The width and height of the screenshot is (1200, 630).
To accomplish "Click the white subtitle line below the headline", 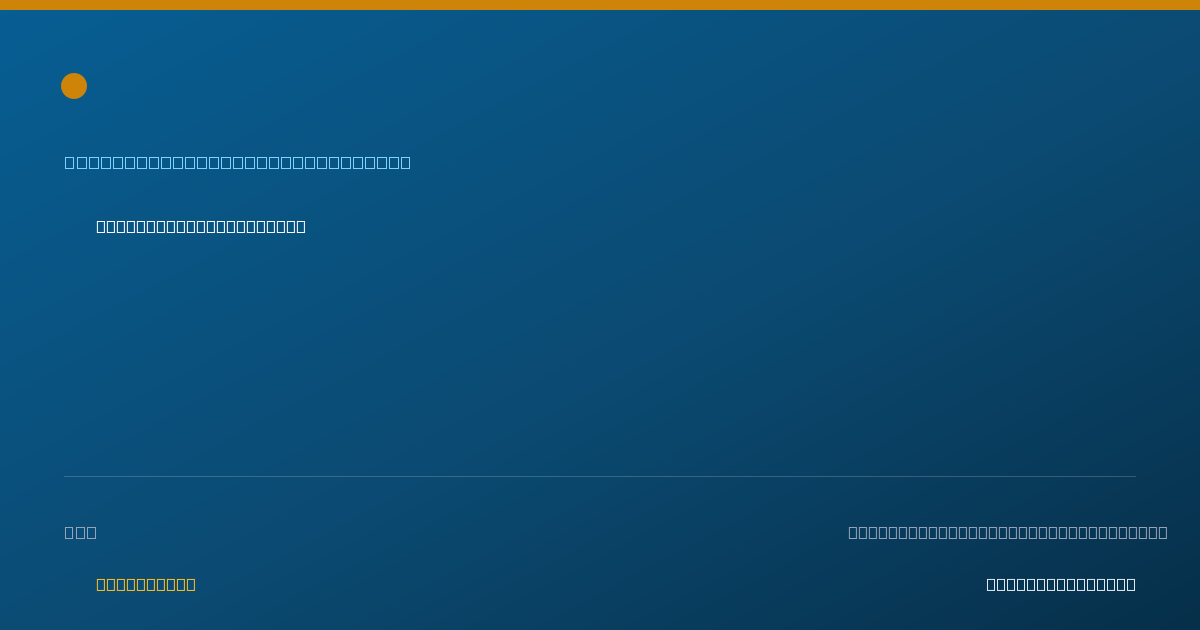I will click(200, 227).
